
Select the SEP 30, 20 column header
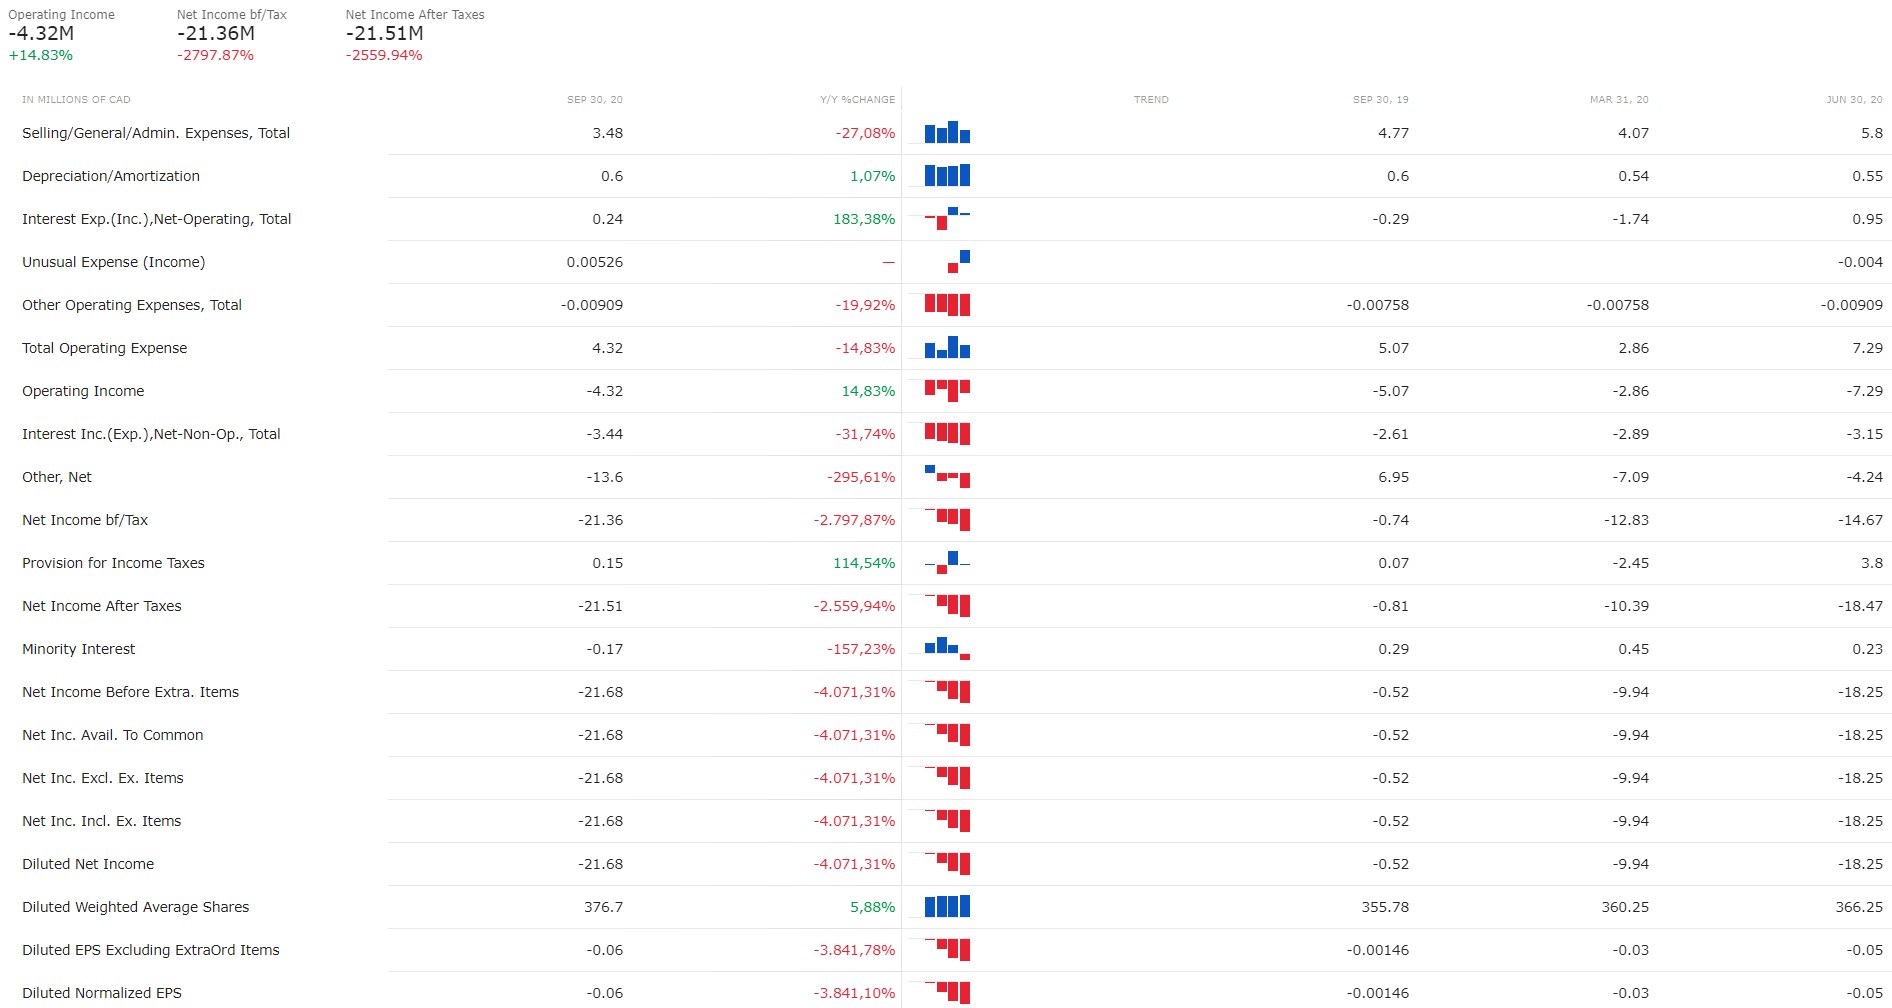tap(594, 99)
